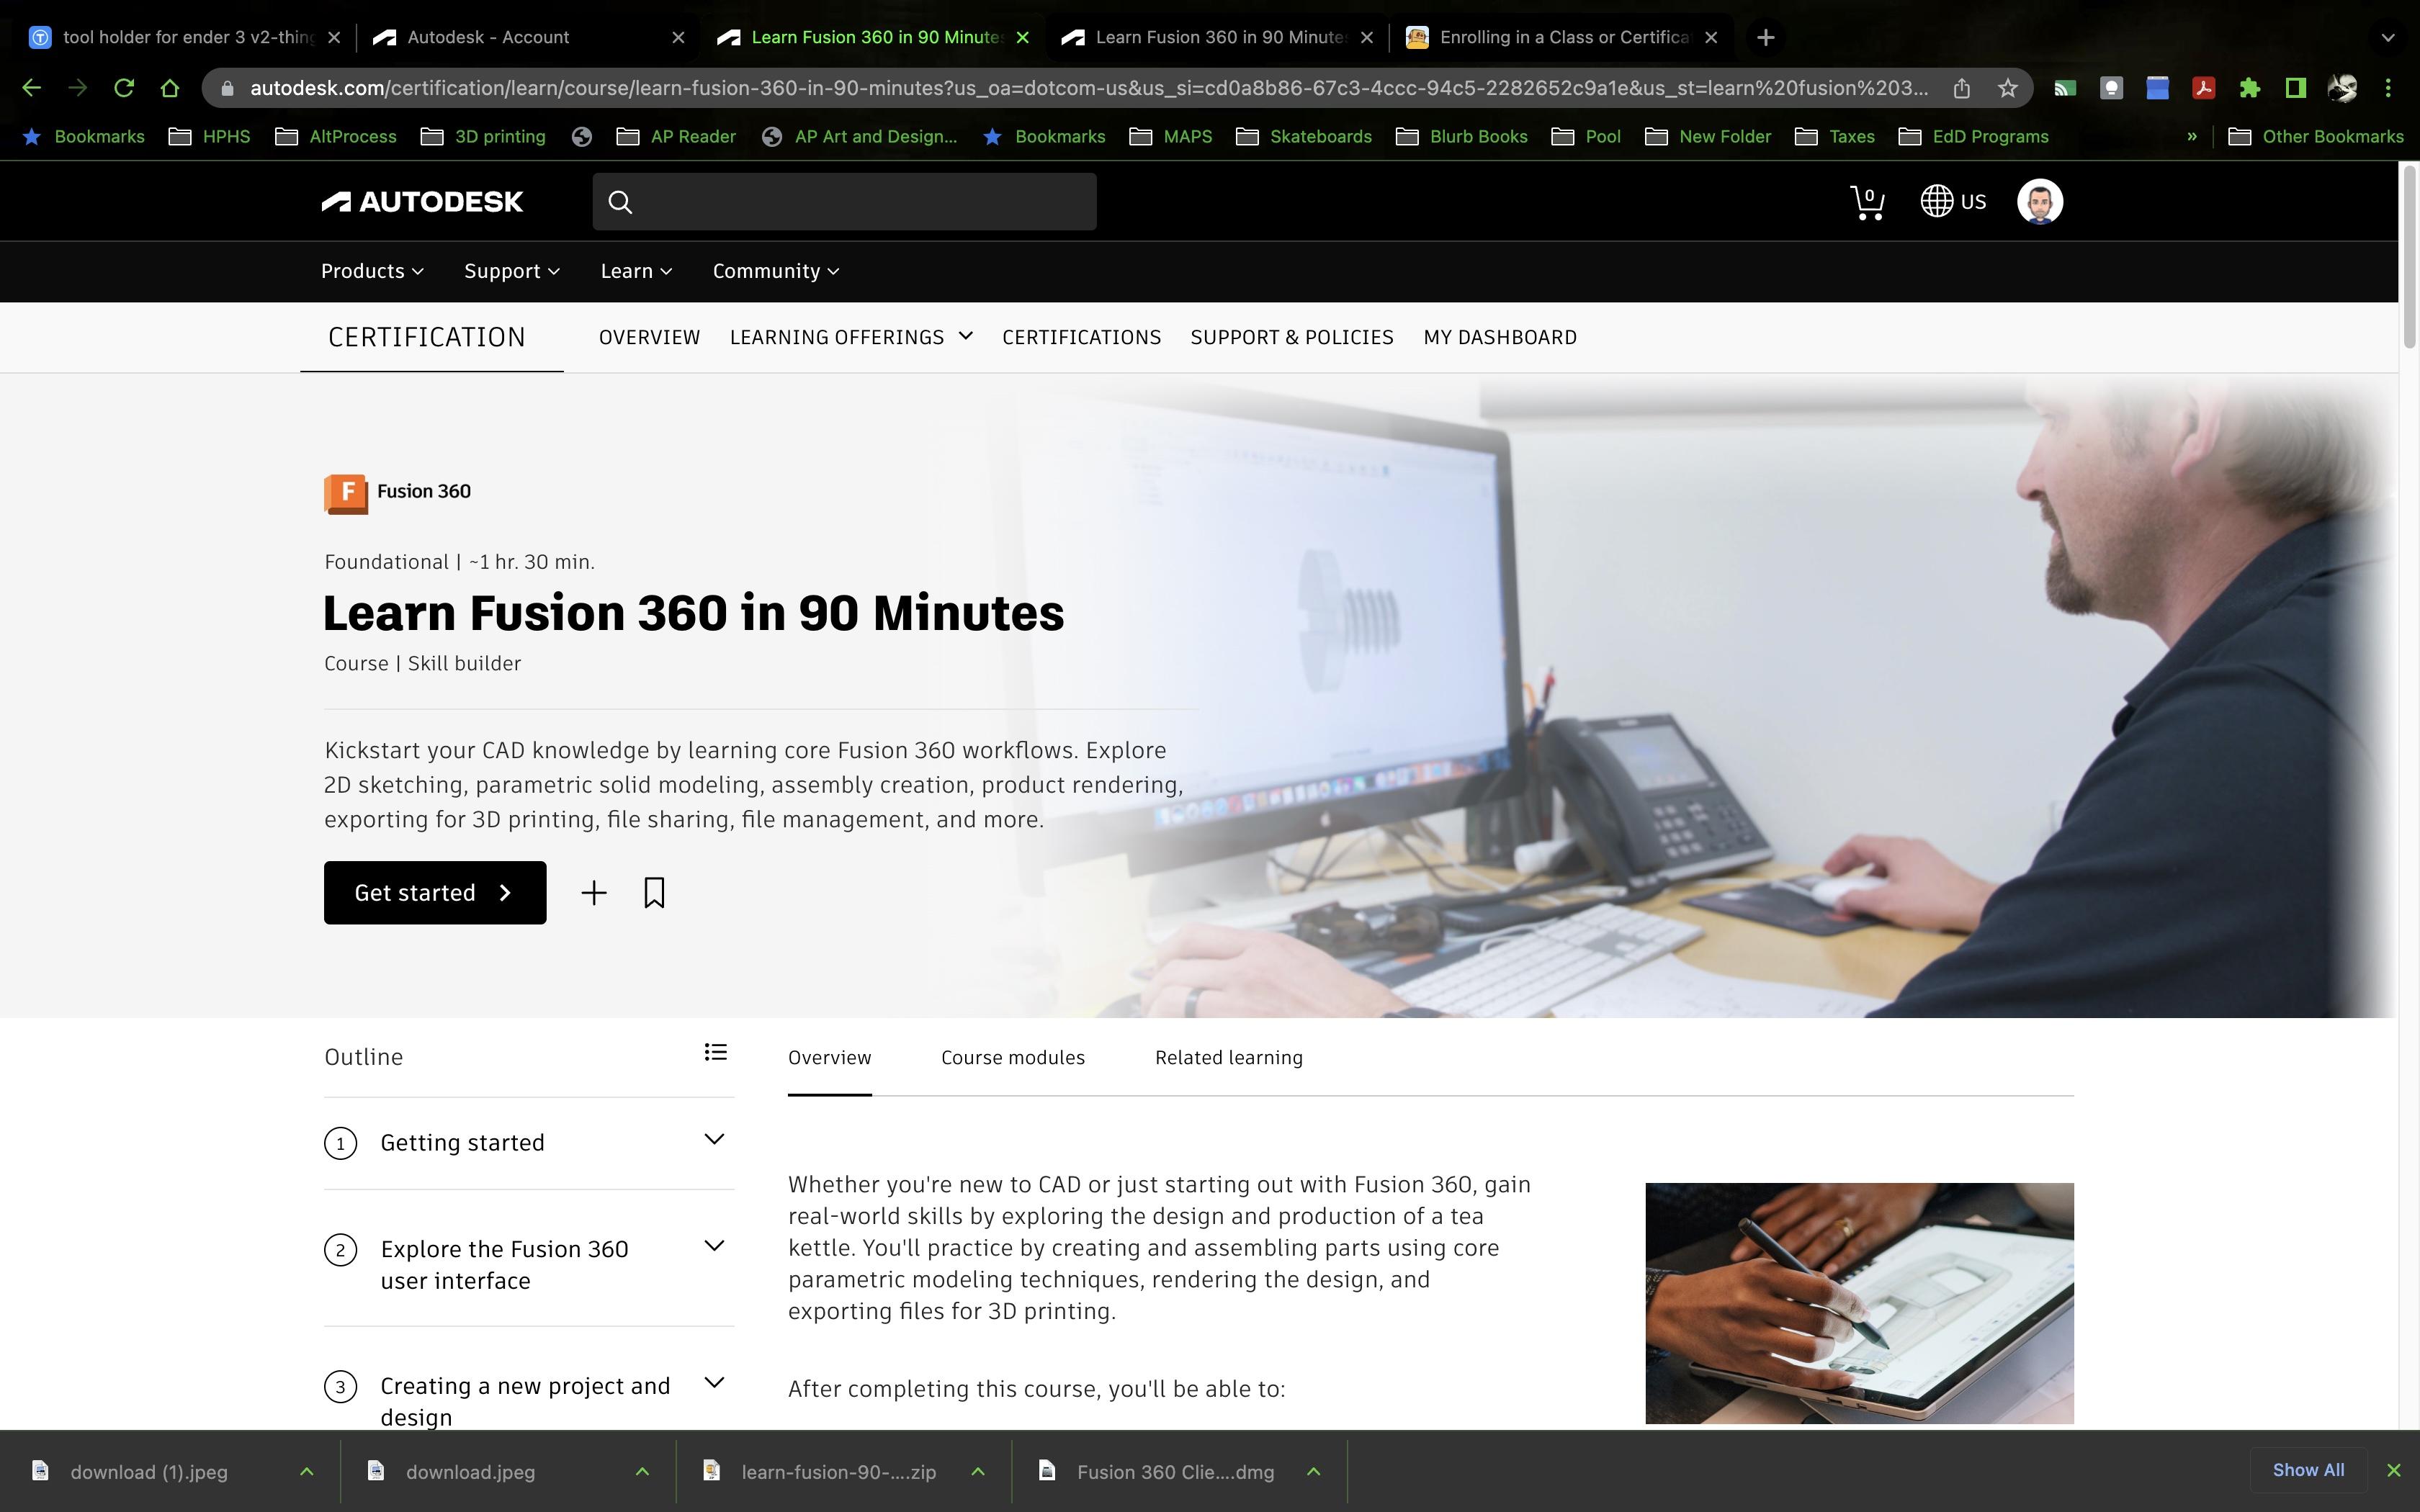Star this page in the address bar

click(2007, 88)
